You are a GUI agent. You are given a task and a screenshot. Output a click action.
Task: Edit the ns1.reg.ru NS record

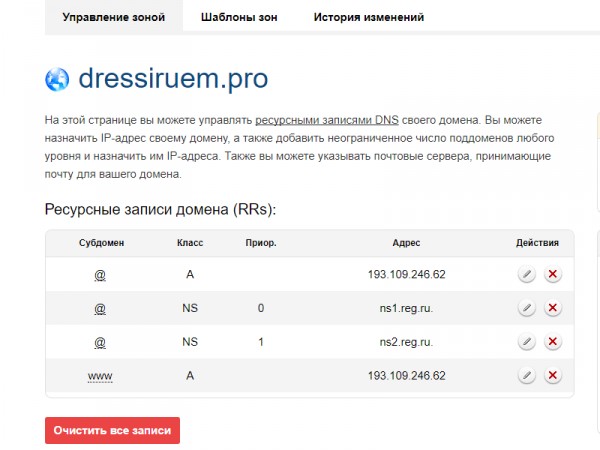tap(527, 308)
